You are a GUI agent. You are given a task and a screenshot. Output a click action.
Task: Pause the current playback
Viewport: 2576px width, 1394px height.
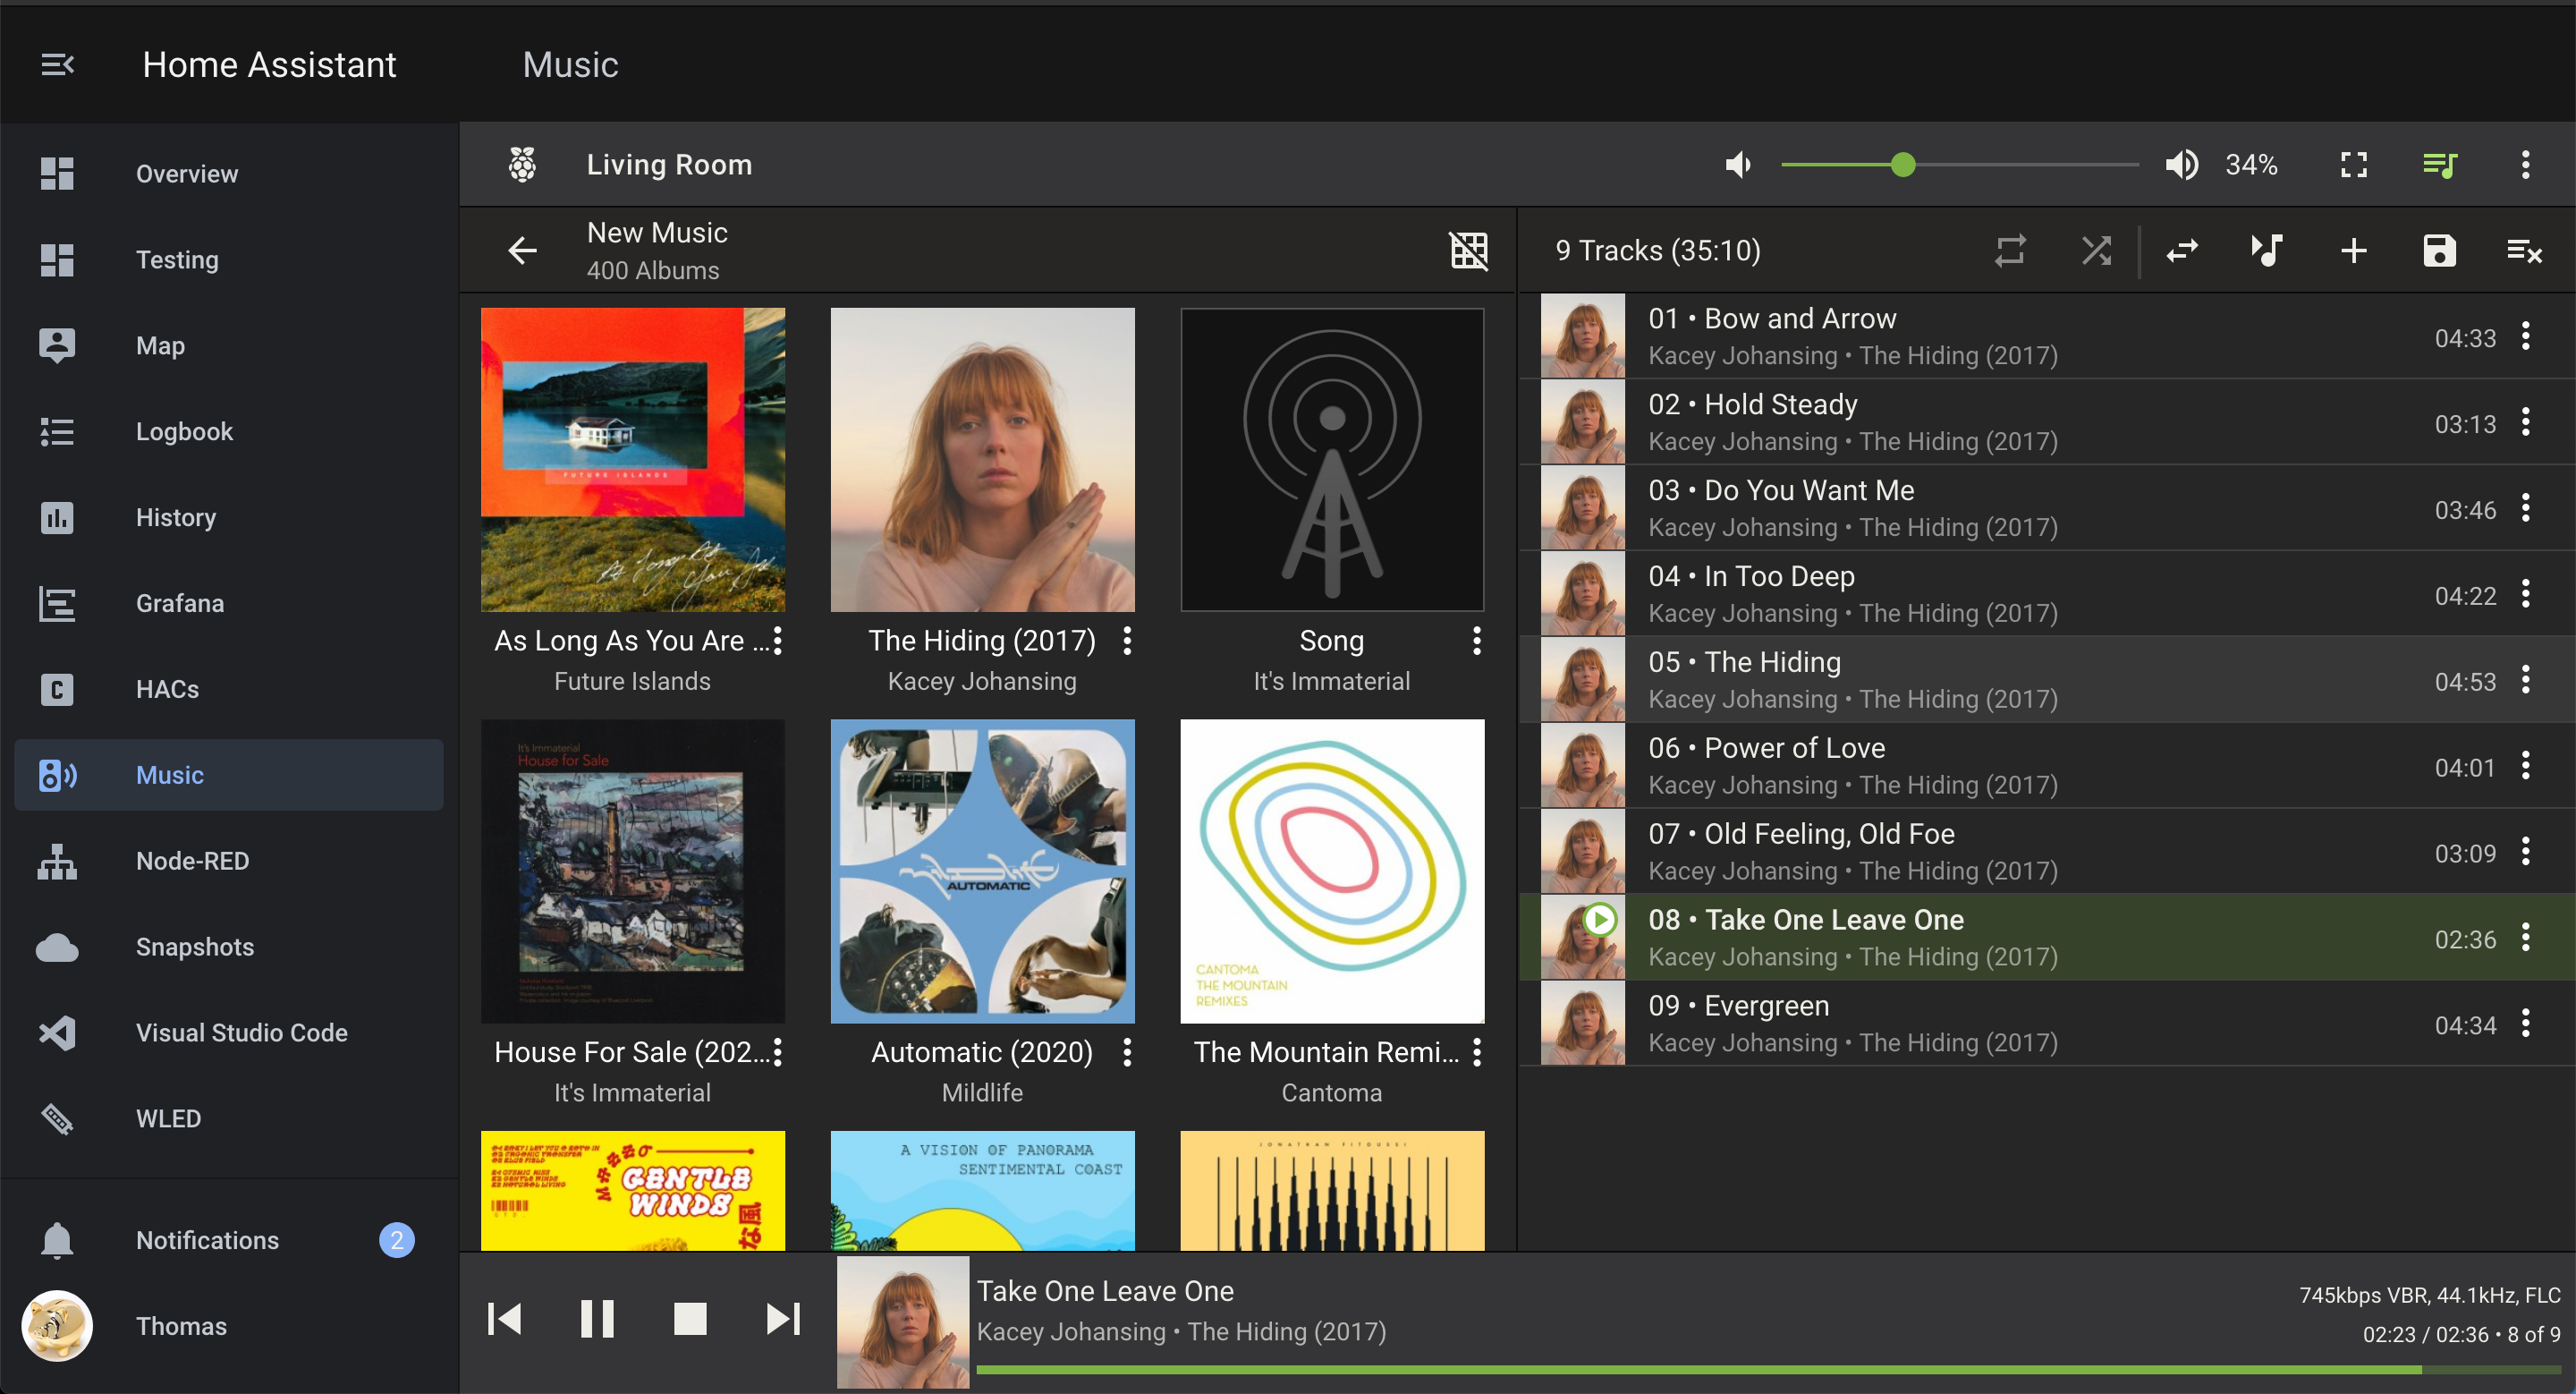coord(597,1319)
